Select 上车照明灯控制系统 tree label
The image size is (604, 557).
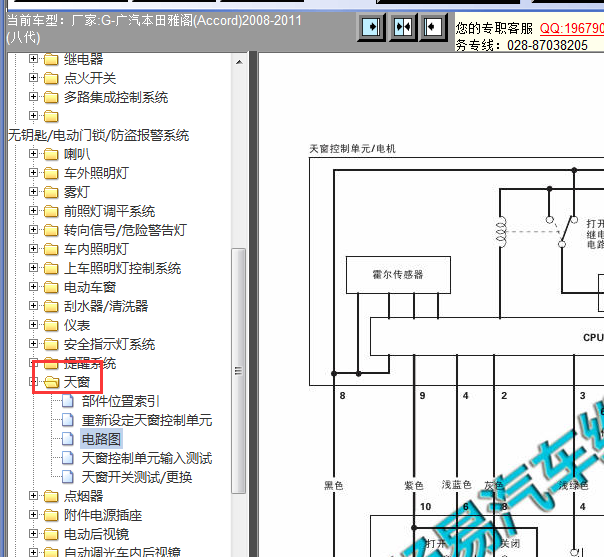coord(122,268)
